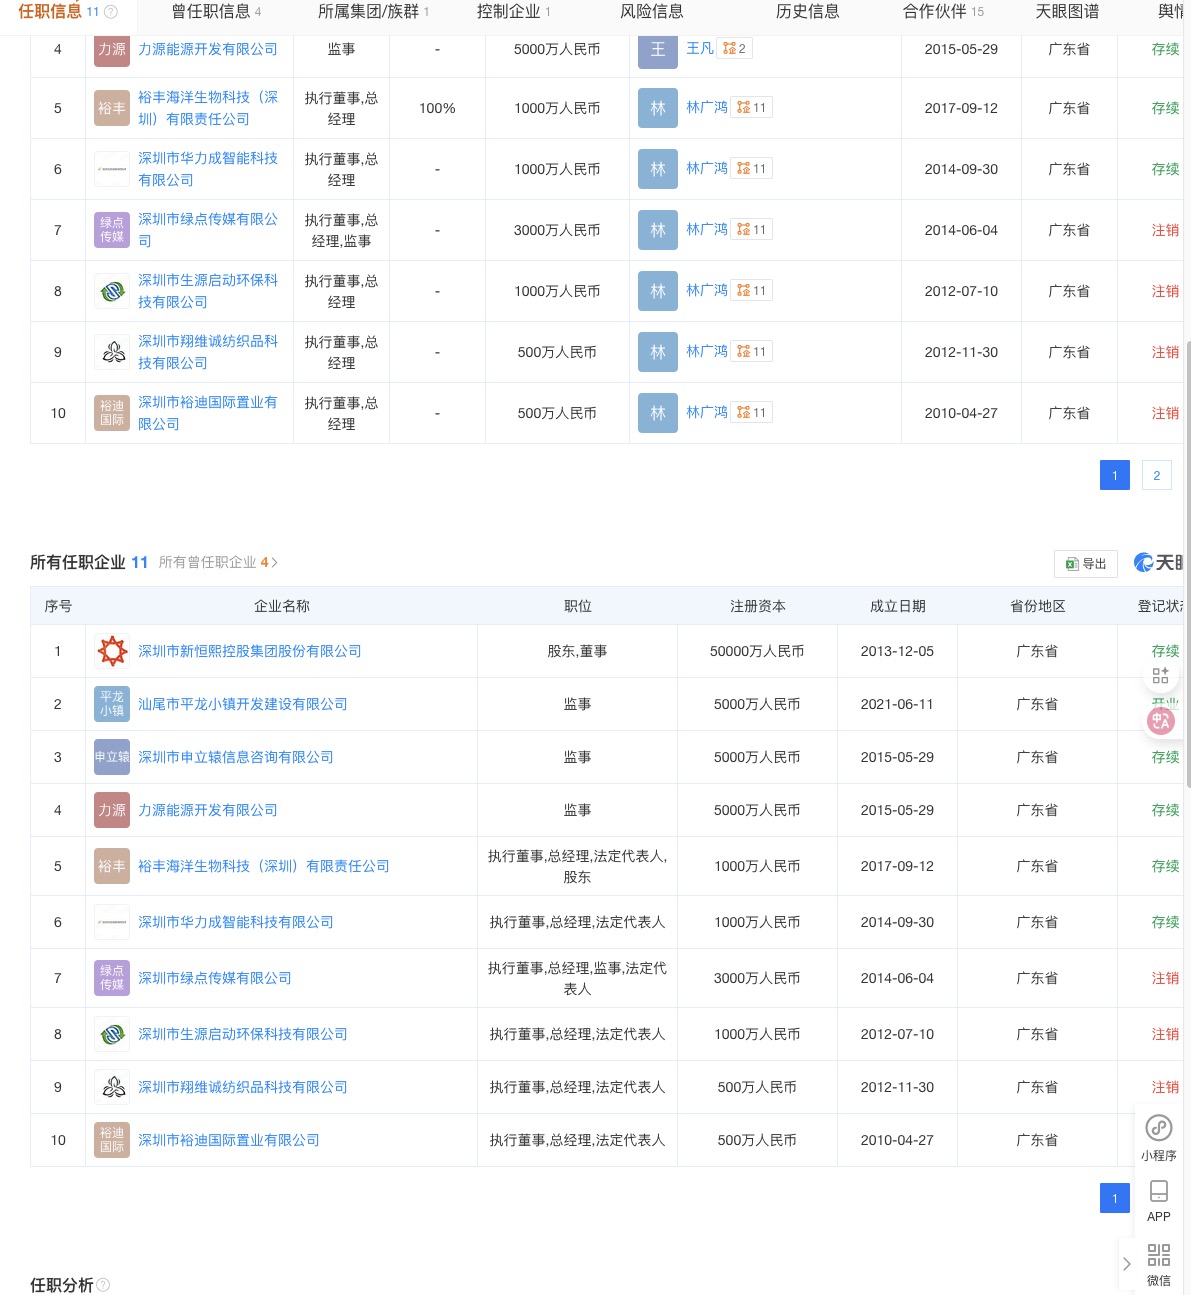Image resolution: width=1191 pixels, height=1295 pixels.
Task: Click the pink 中/A translation icon
Action: 1160,721
